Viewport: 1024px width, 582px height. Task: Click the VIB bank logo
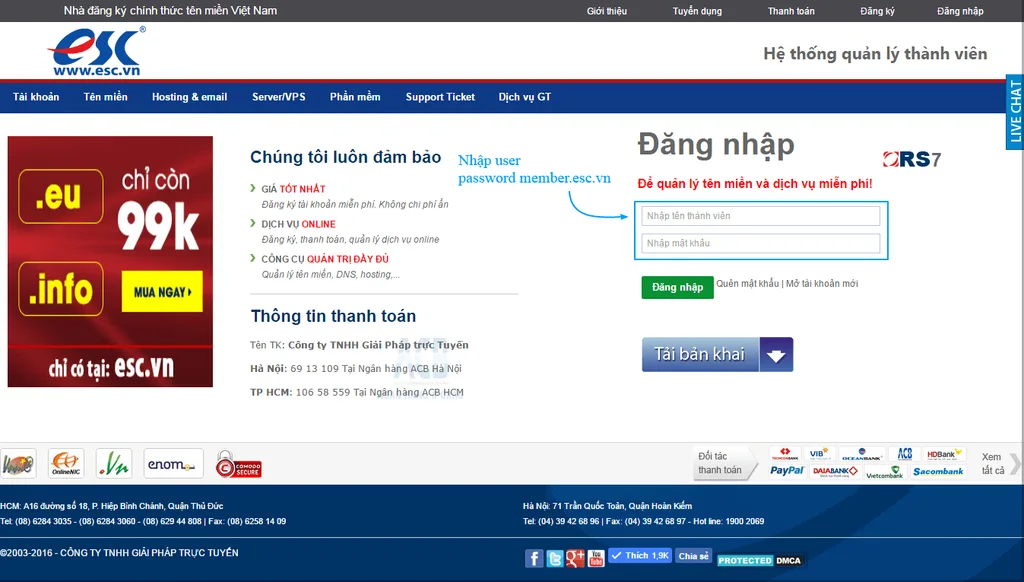point(819,454)
